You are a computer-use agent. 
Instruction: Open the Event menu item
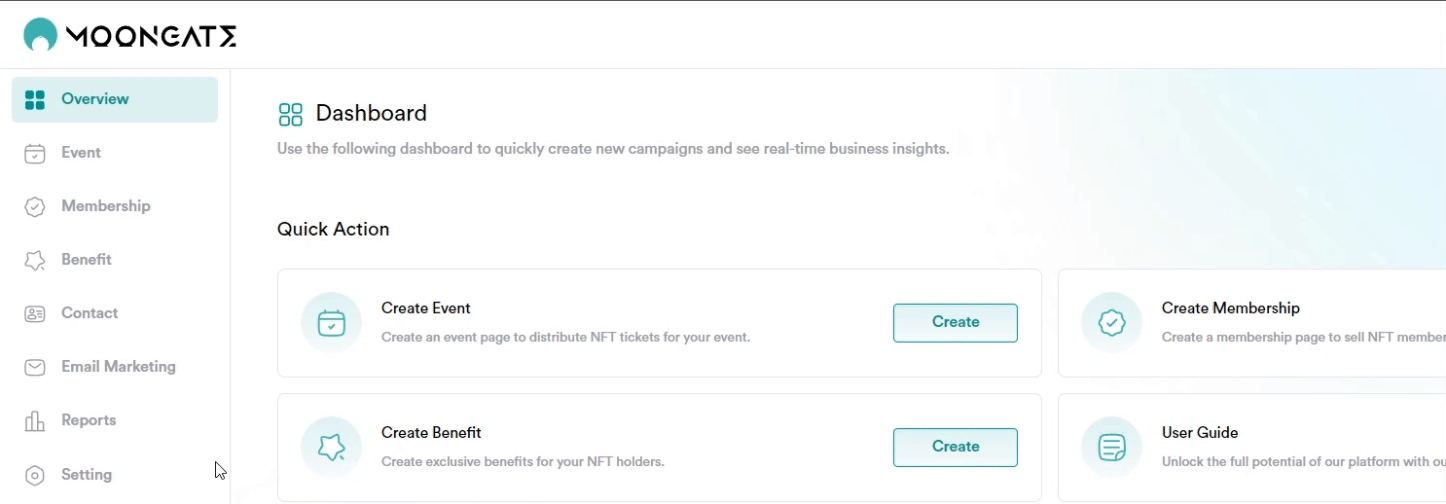(81, 153)
